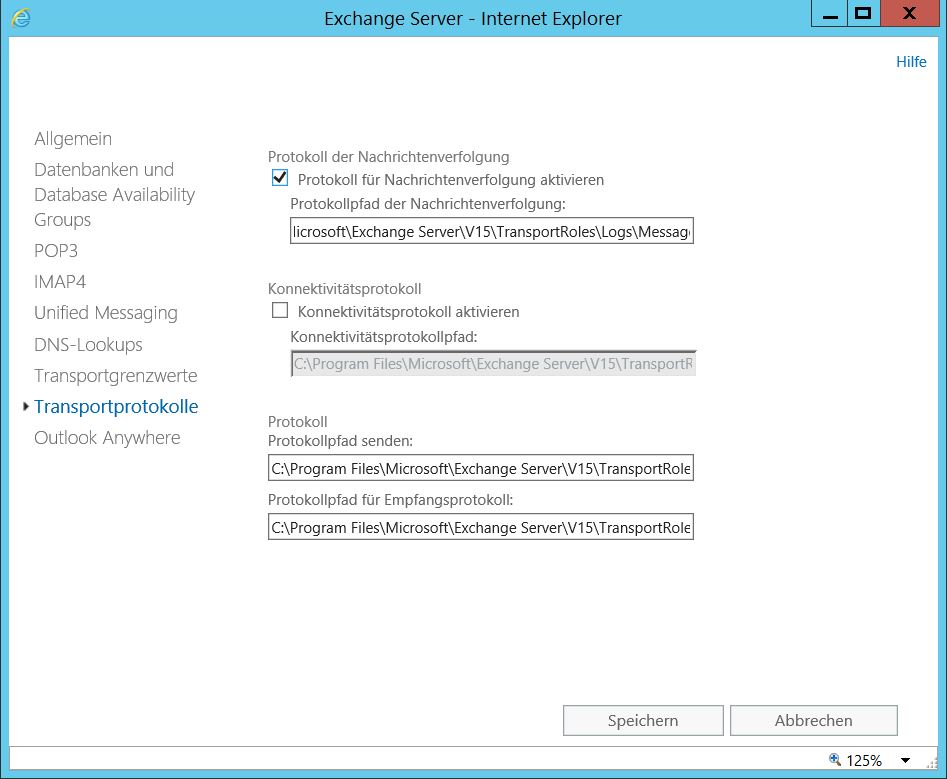Screen dimensions: 947x779
Task: Select Outlook Anywhere in the sidebar
Action: click(x=106, y=437)
